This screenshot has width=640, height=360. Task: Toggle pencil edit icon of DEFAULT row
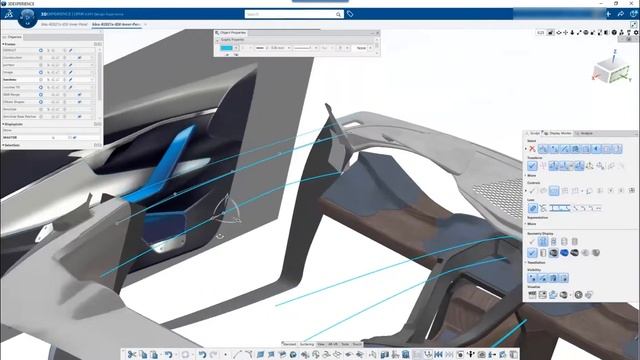(x=70, y=50)
